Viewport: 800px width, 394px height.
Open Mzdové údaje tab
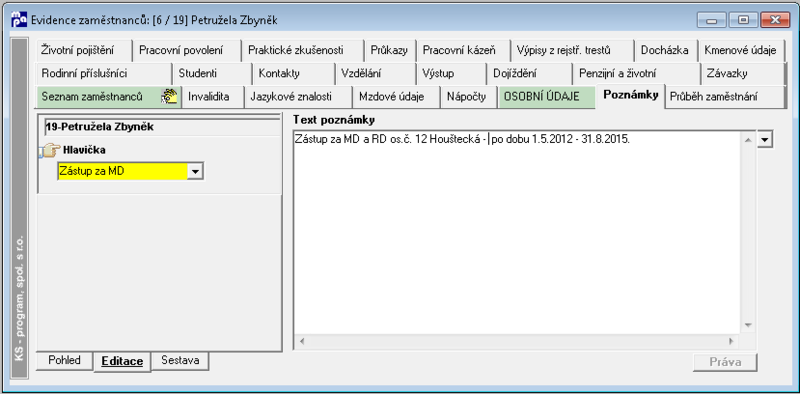pos(396,96)
